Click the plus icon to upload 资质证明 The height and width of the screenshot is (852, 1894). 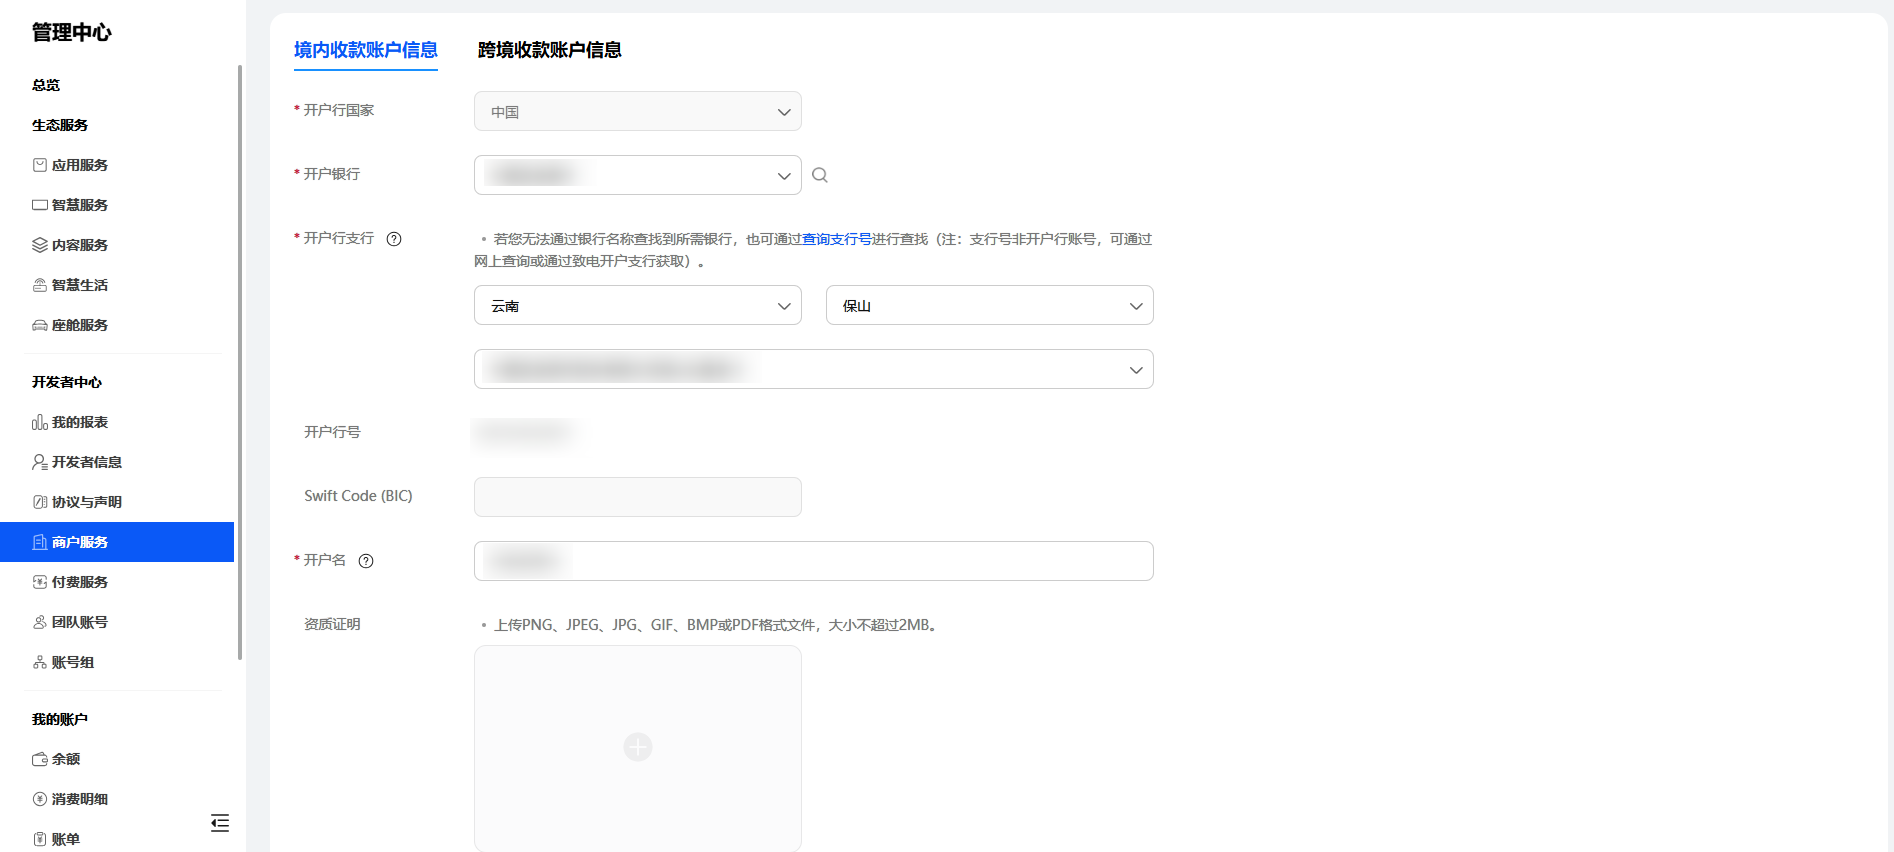click(x=638, y=747)
